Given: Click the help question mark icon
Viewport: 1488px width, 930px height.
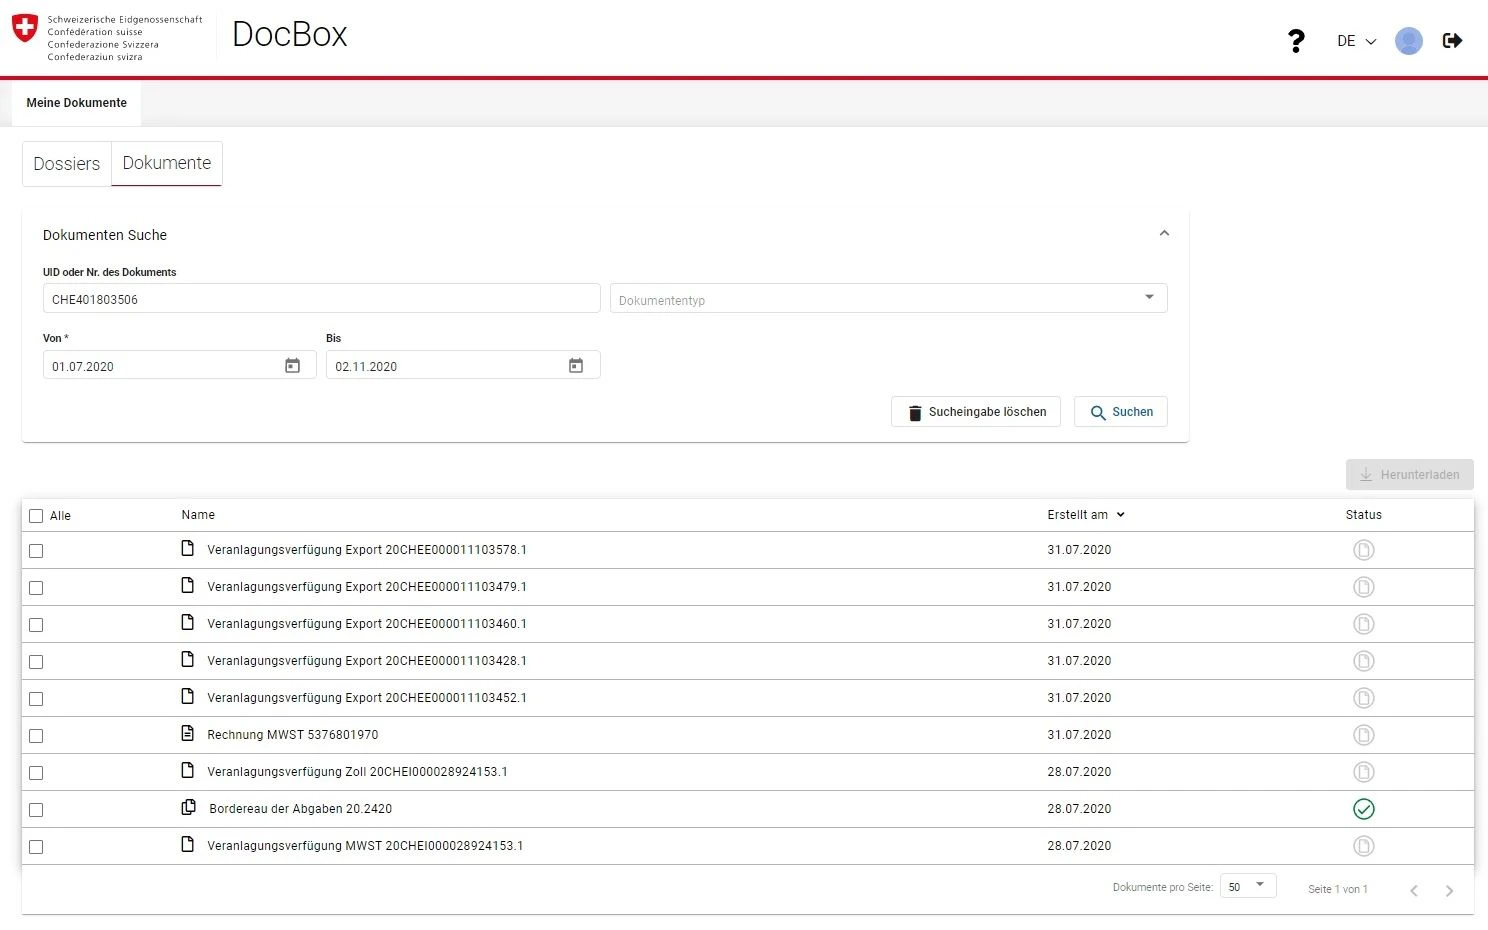Looking at the screenshot, I should (1296, 41).
